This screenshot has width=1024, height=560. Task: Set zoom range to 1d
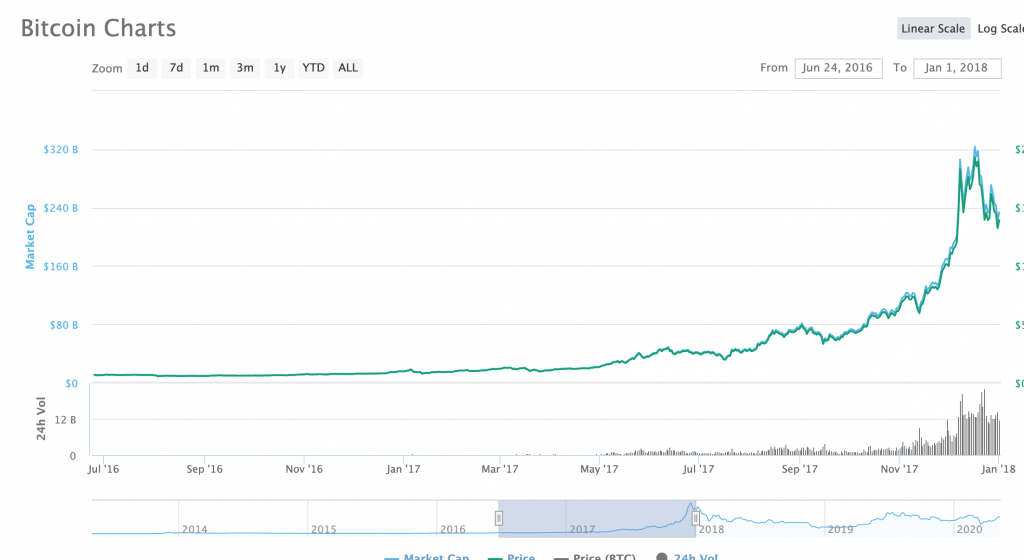point(142,68)
